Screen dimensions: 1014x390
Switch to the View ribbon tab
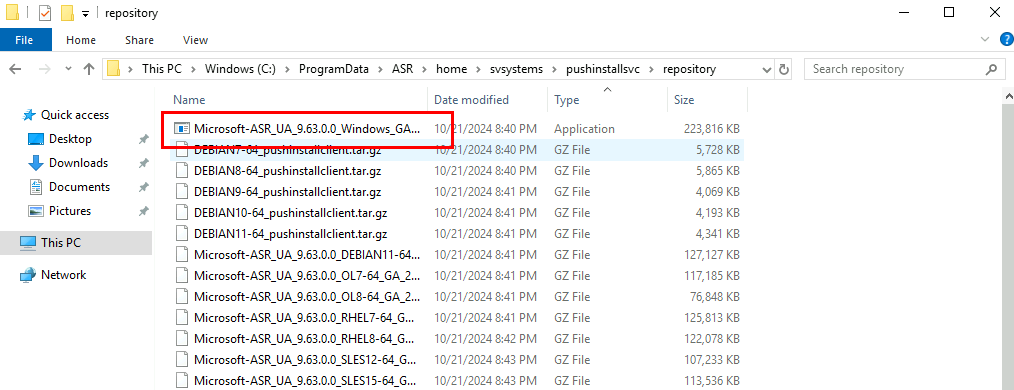click(x=195, y=40)
